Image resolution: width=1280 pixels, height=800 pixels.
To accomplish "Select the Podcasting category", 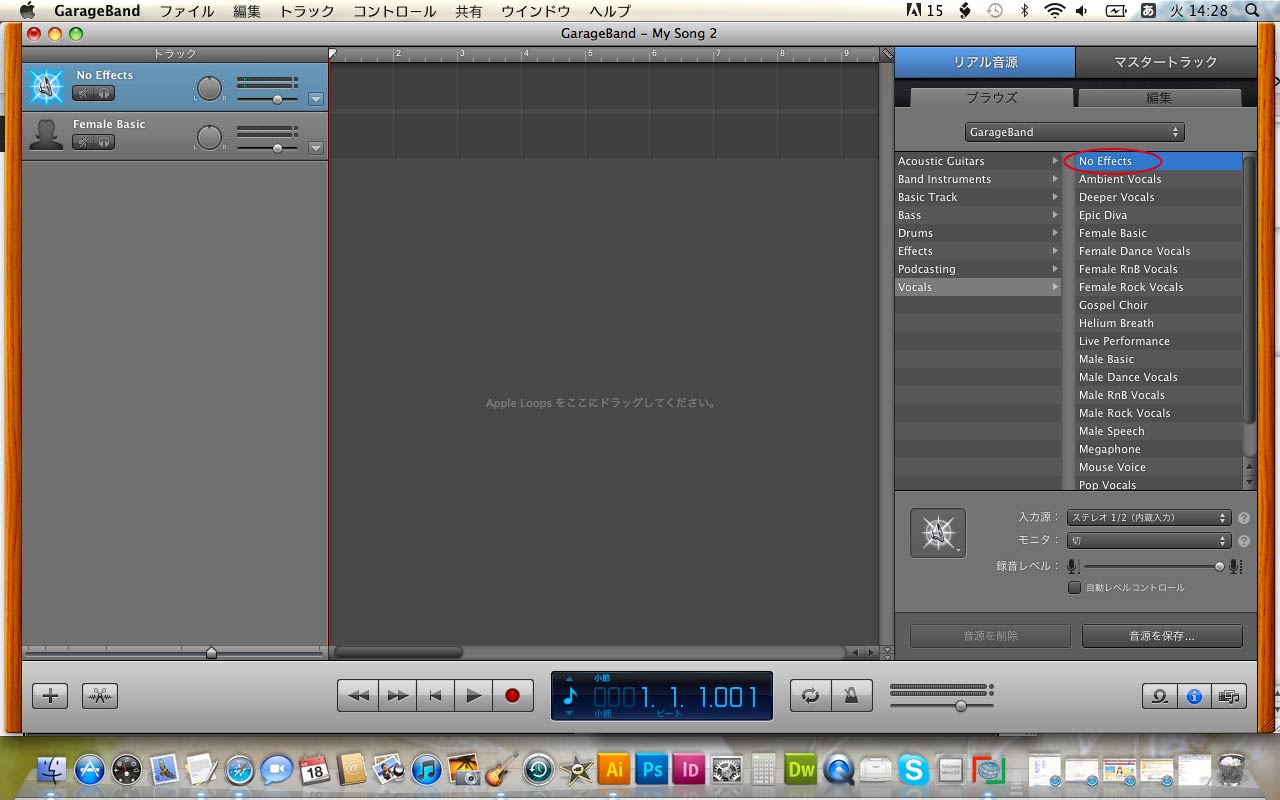I will [x=978, y=269].
